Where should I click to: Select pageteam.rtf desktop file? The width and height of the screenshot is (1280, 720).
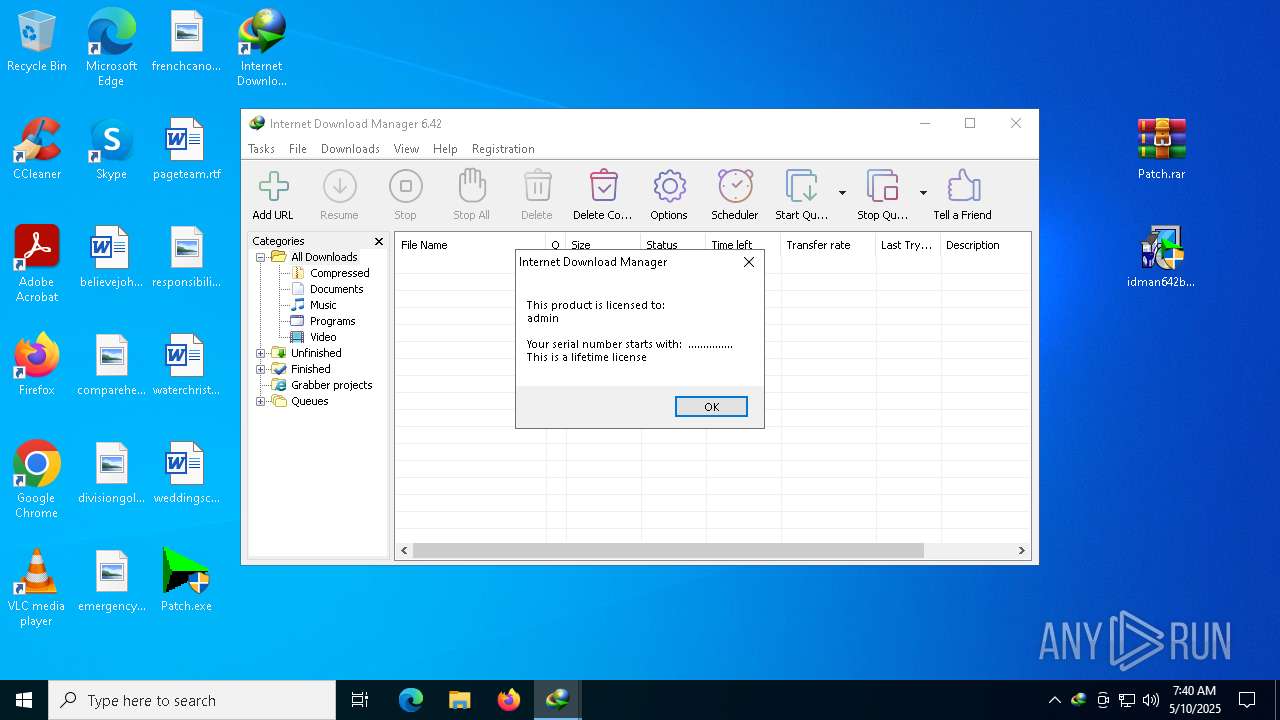[x=186, y=149]
